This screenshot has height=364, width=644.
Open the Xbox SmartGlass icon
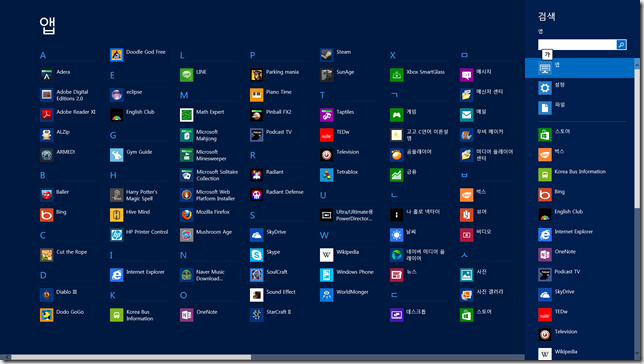397,75
